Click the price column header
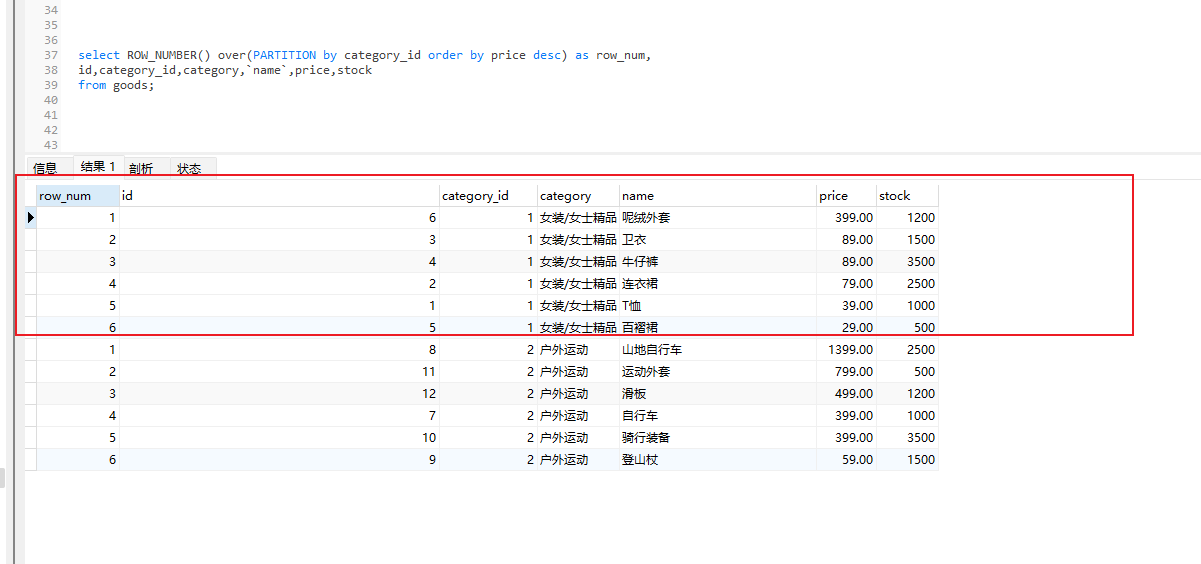1201x564 pixels. 846,196
